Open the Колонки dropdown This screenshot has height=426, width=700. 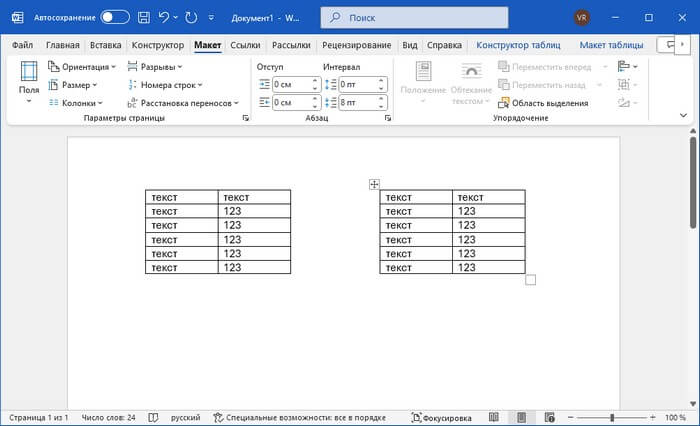76,103
